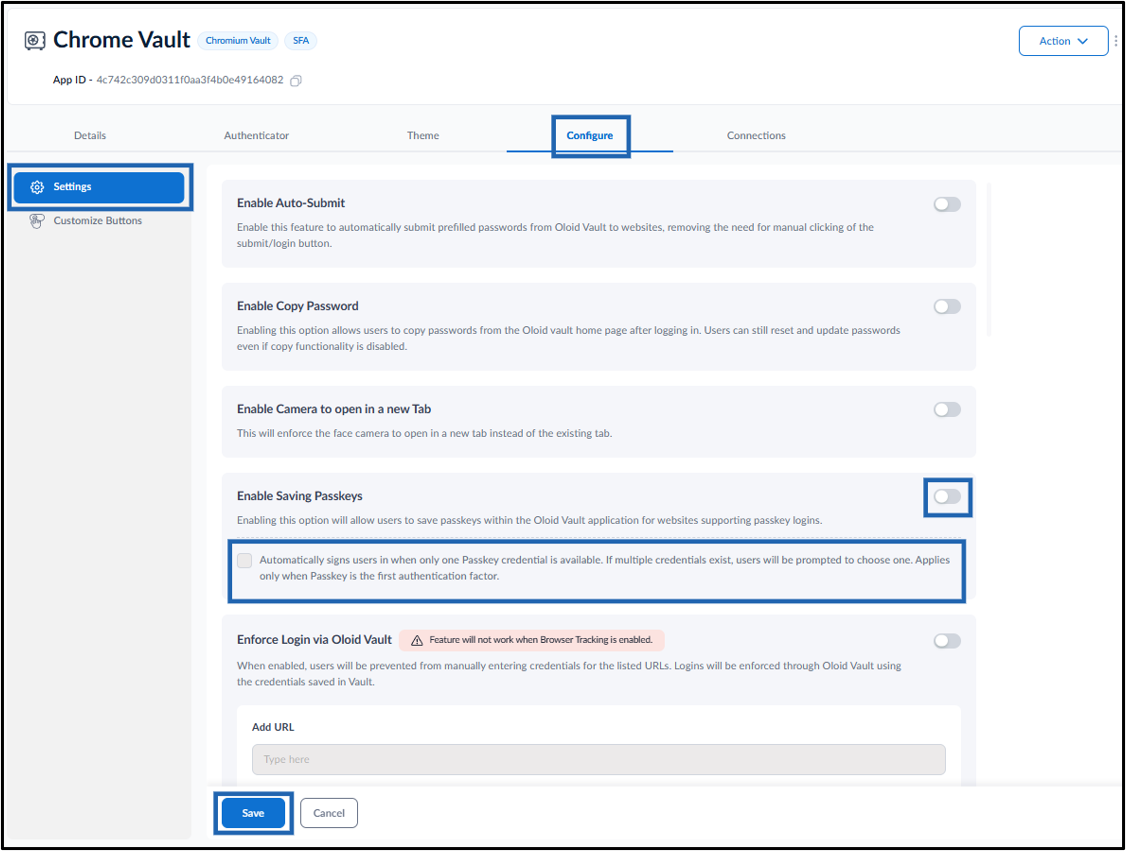This screenshot has height=851, width=1126.
Task: Click the Save button
Action: click(x=253, y=813)
